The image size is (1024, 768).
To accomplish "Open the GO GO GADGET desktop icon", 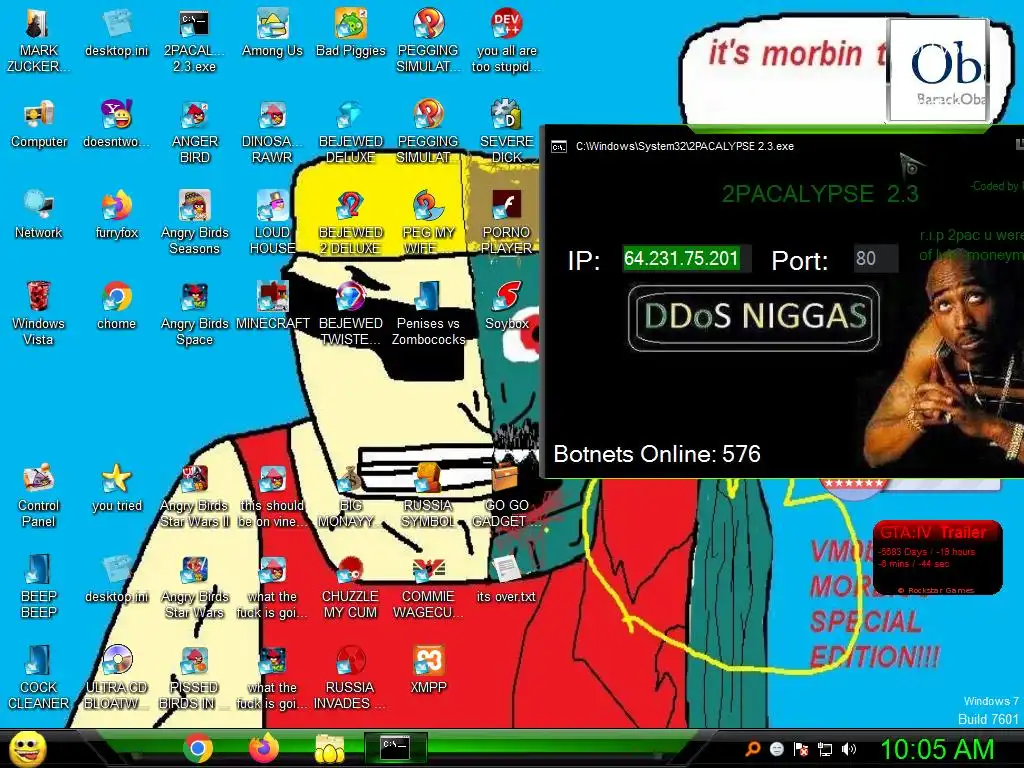I will point(506,495).
